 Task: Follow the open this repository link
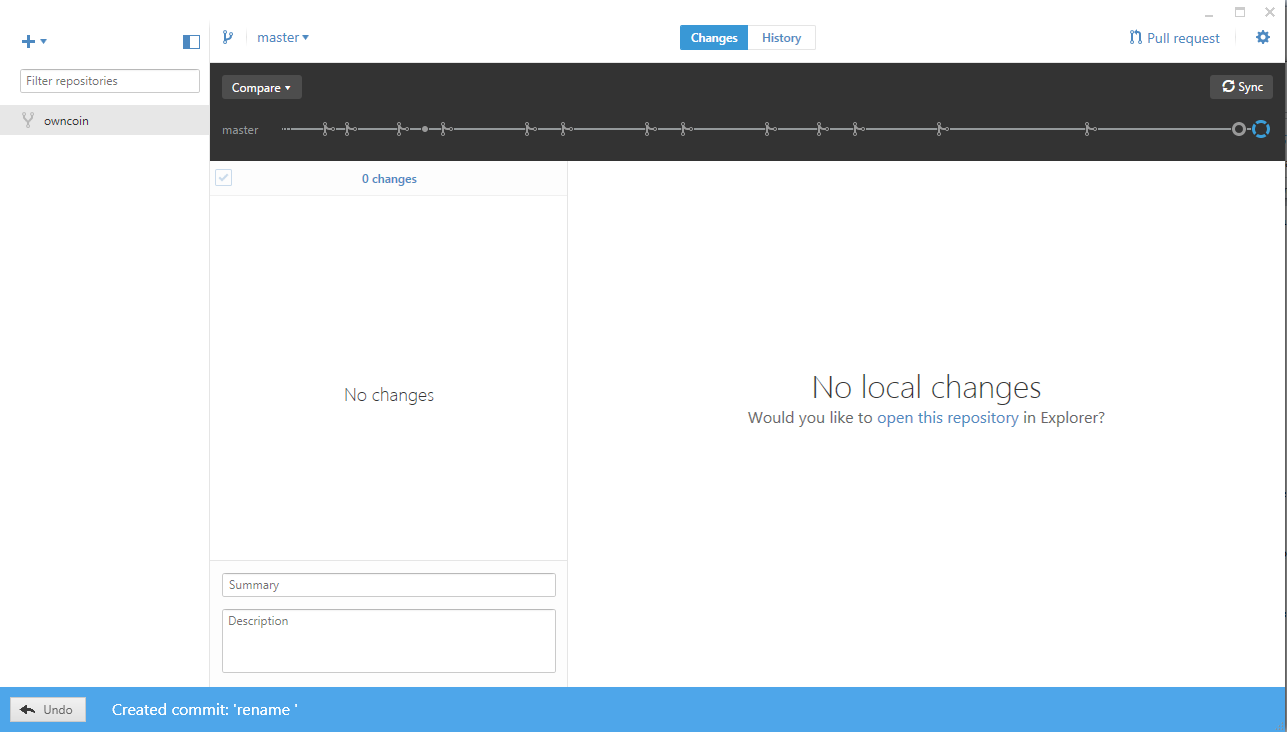click(x=948, y=418)
